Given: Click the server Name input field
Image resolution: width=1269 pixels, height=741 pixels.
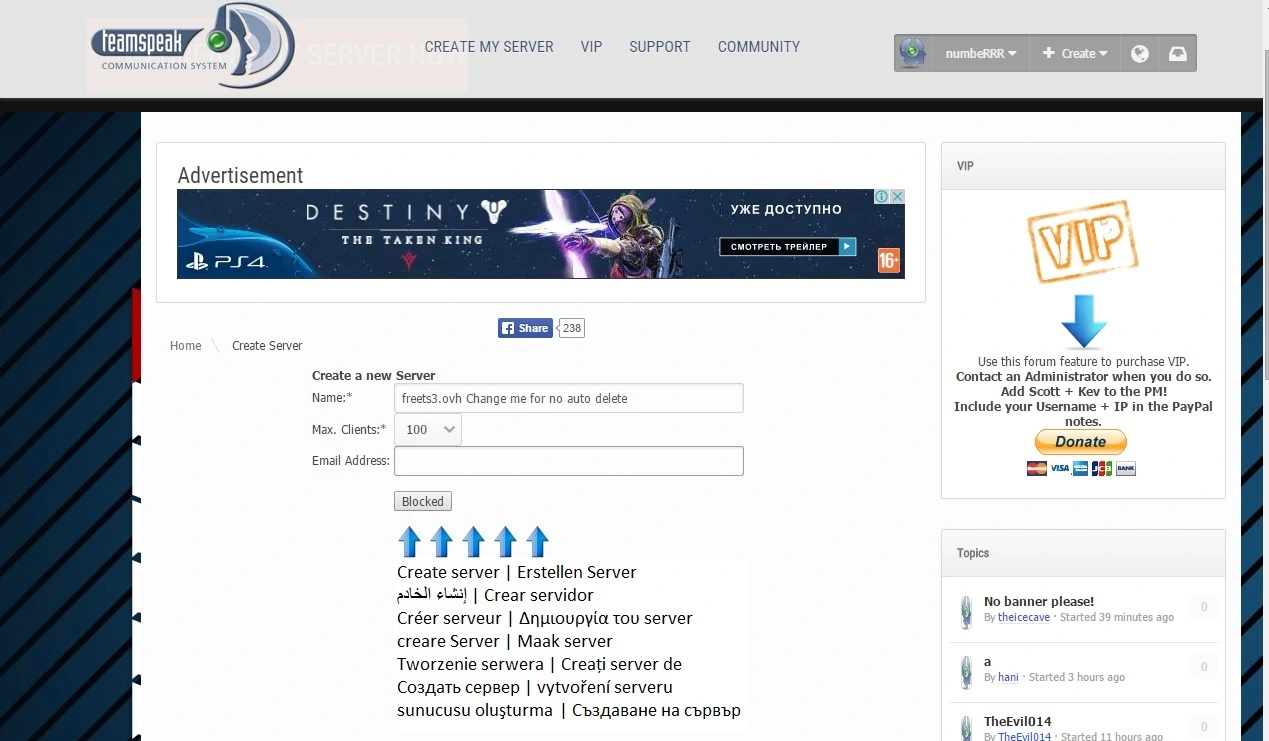Looking at the screenshot, I should click(569, 398).
